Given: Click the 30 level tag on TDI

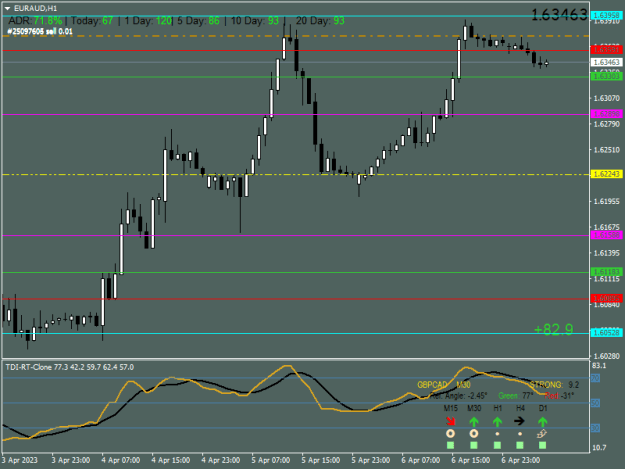Looking at the screenshot, I should pos(595,428).
